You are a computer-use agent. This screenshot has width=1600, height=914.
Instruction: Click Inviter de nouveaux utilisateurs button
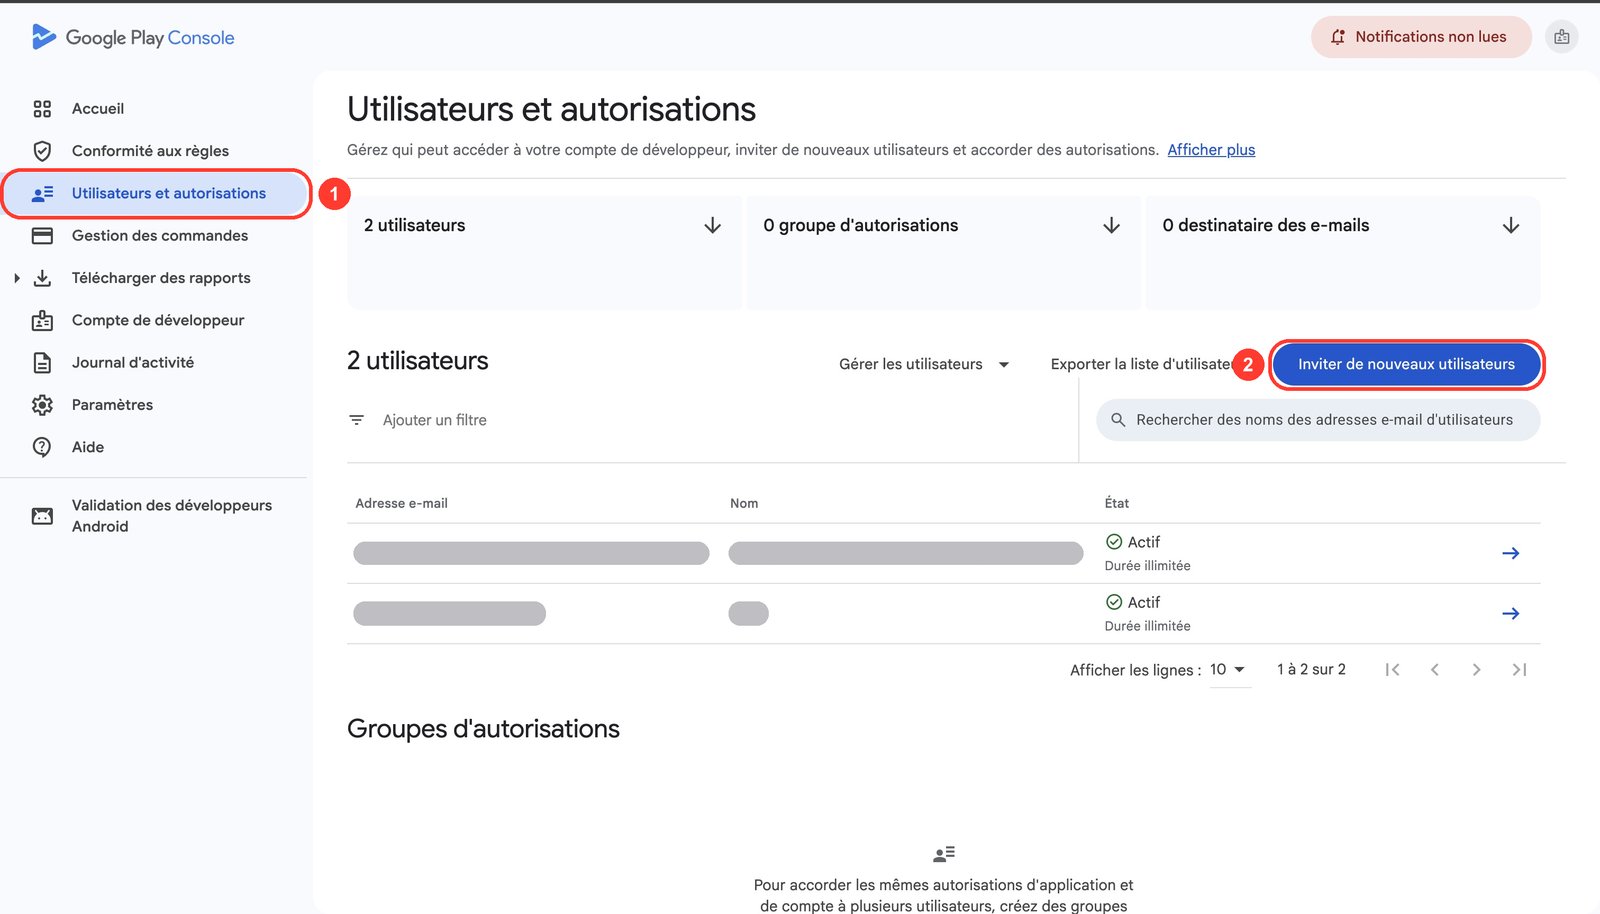click(1407, 364)
